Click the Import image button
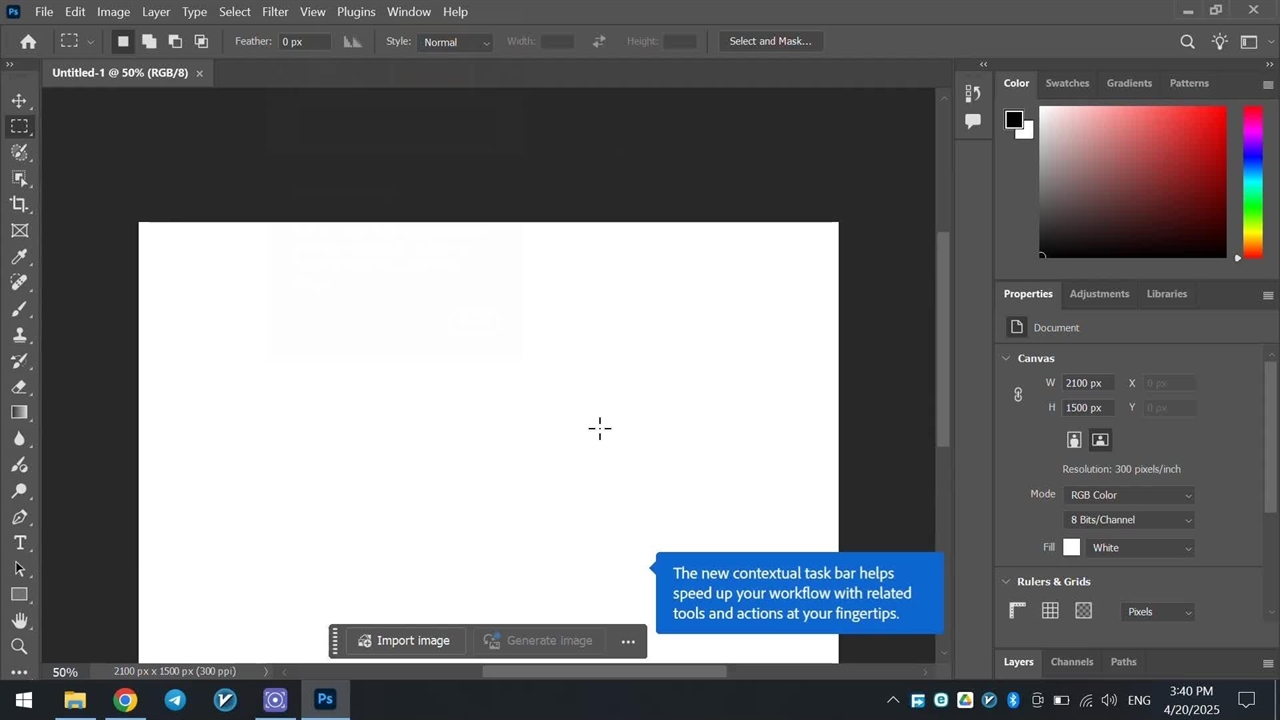This screenshot has width=1280, height=720. 404,641
